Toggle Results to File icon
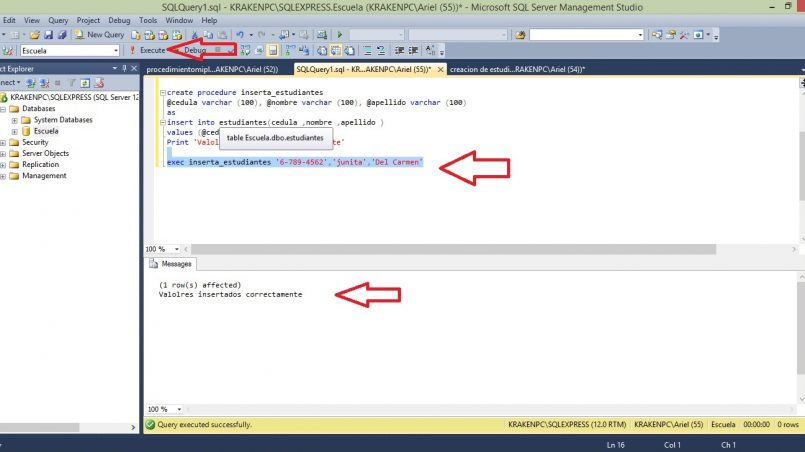 coord(350,50)
